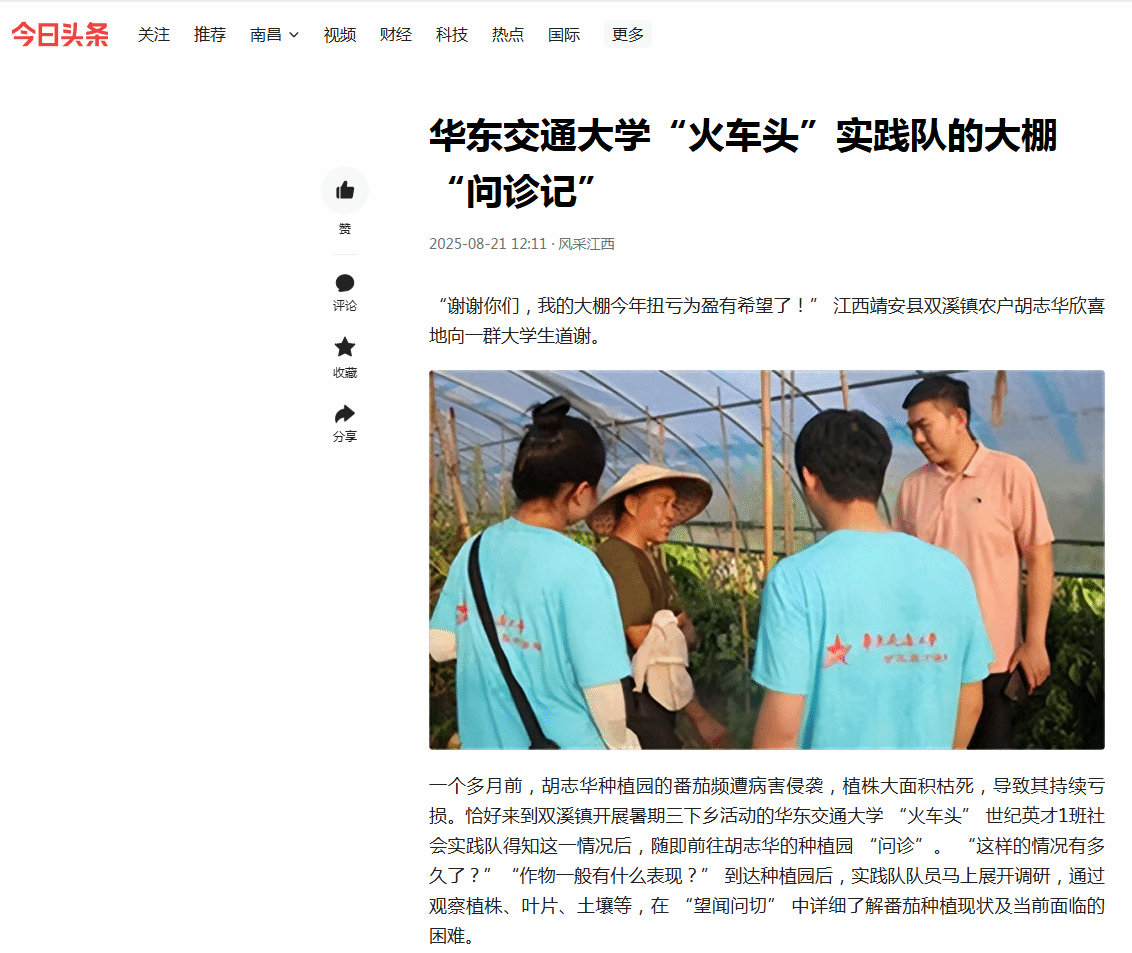
Task: Click the thumbs-up like icon
Action: pyautogui.click(x=345, y=190)
